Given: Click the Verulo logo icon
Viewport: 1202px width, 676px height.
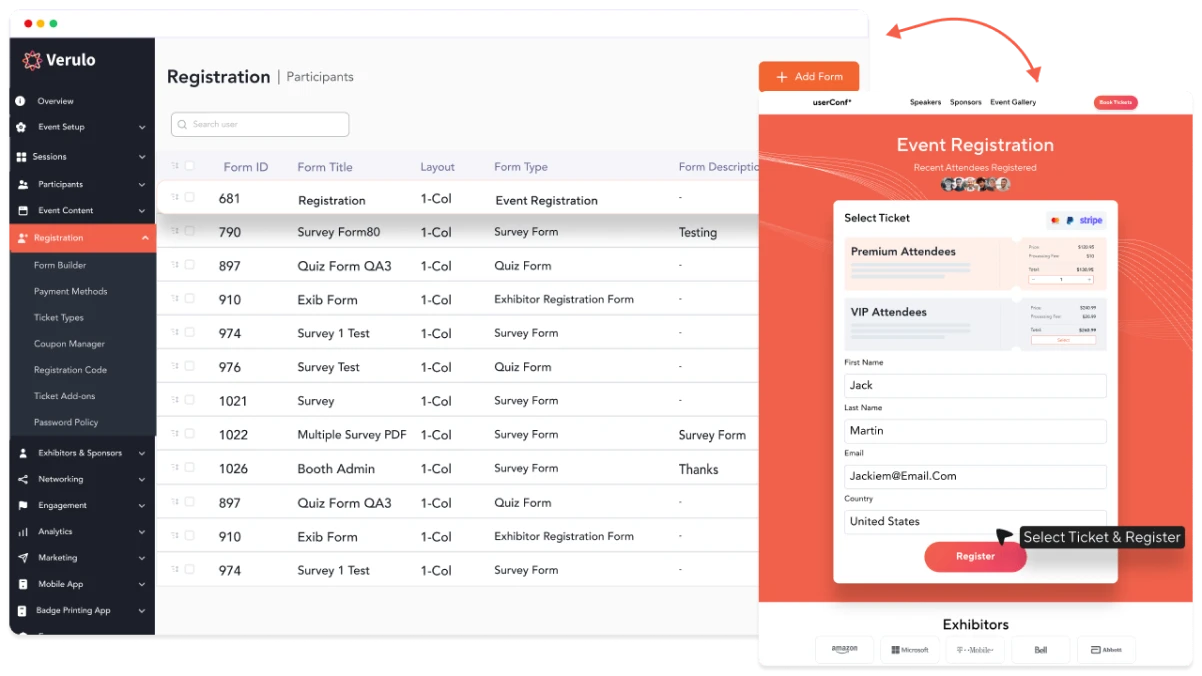Looking at the screenshot, I should (x=32, y=60).
